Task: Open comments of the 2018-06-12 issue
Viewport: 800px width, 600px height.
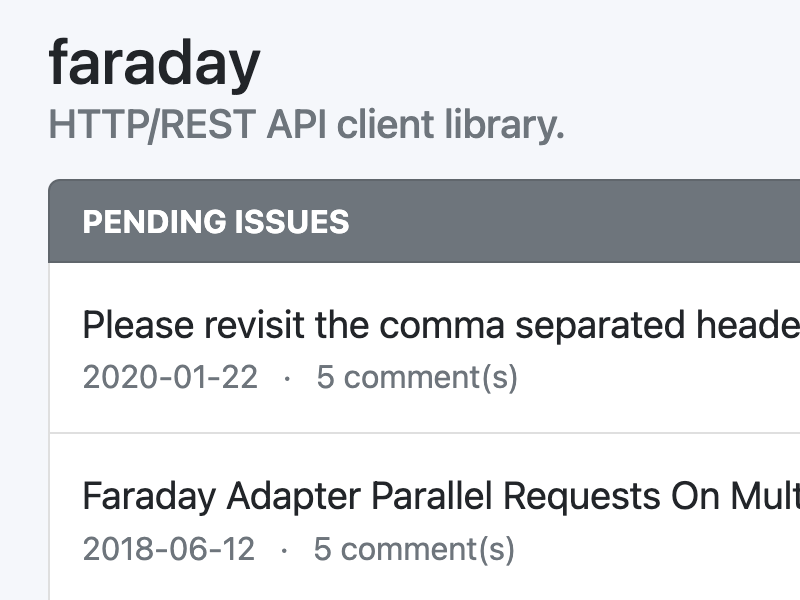Action: pyautogui.click(x=414, y=549)
